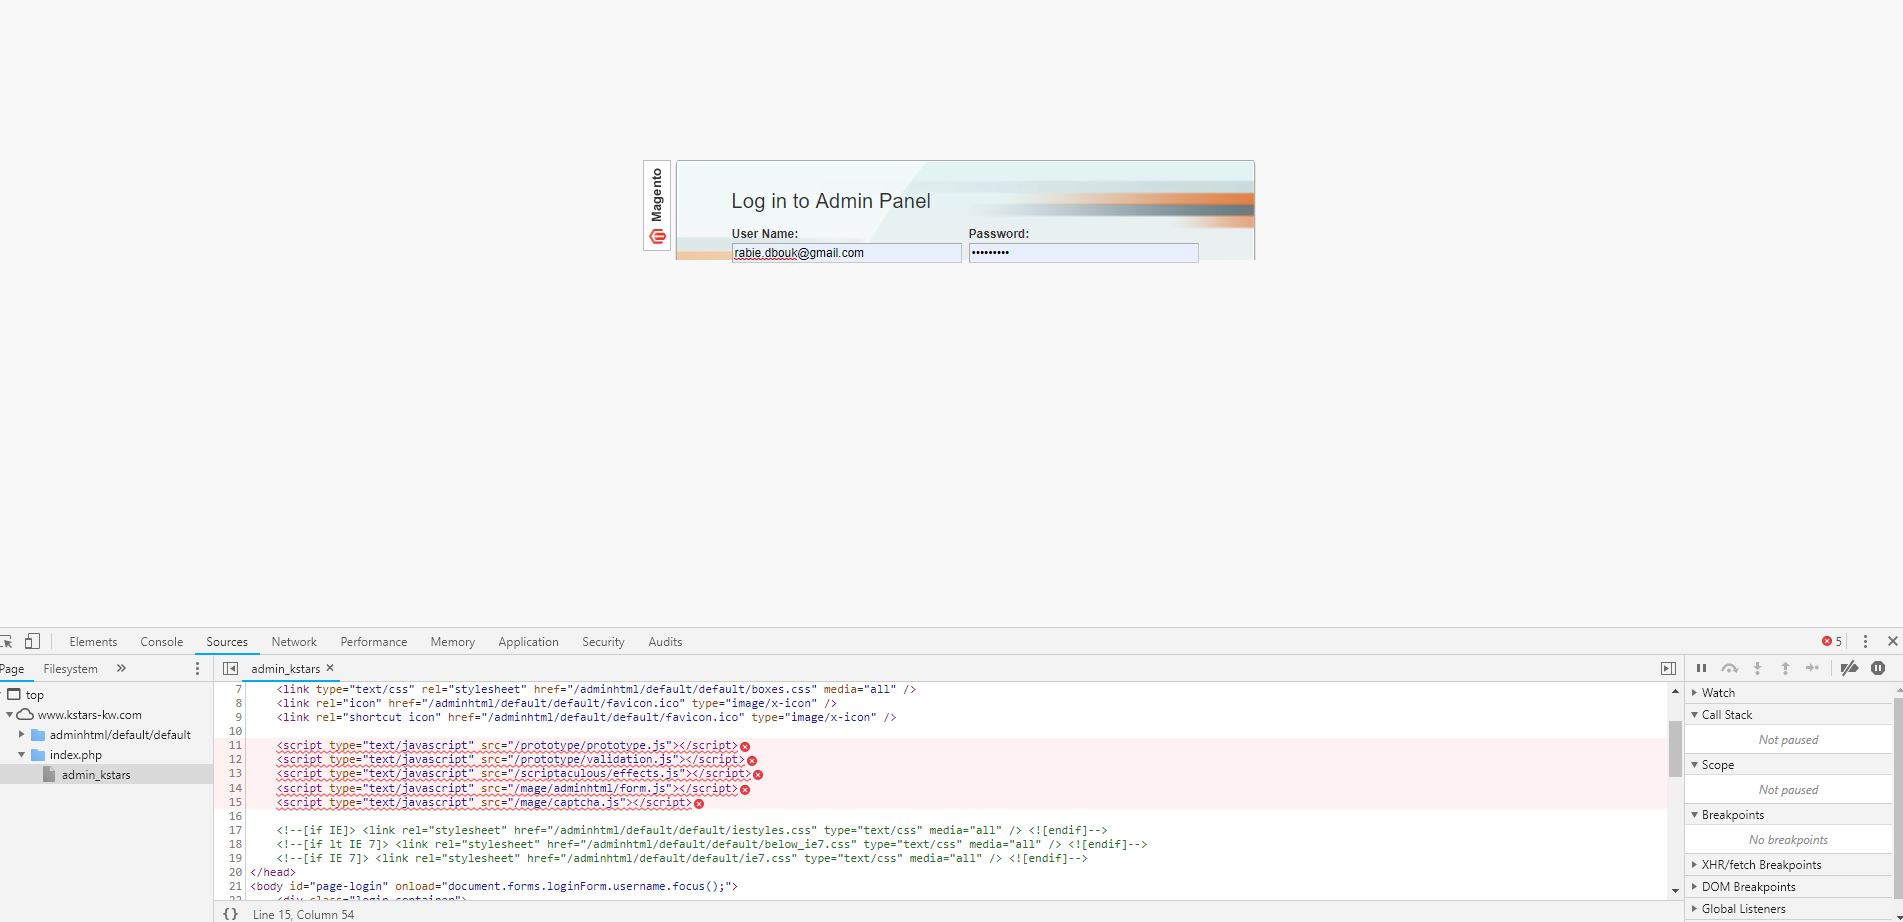Open the Filesystem tab

click(x=70, y=668)
